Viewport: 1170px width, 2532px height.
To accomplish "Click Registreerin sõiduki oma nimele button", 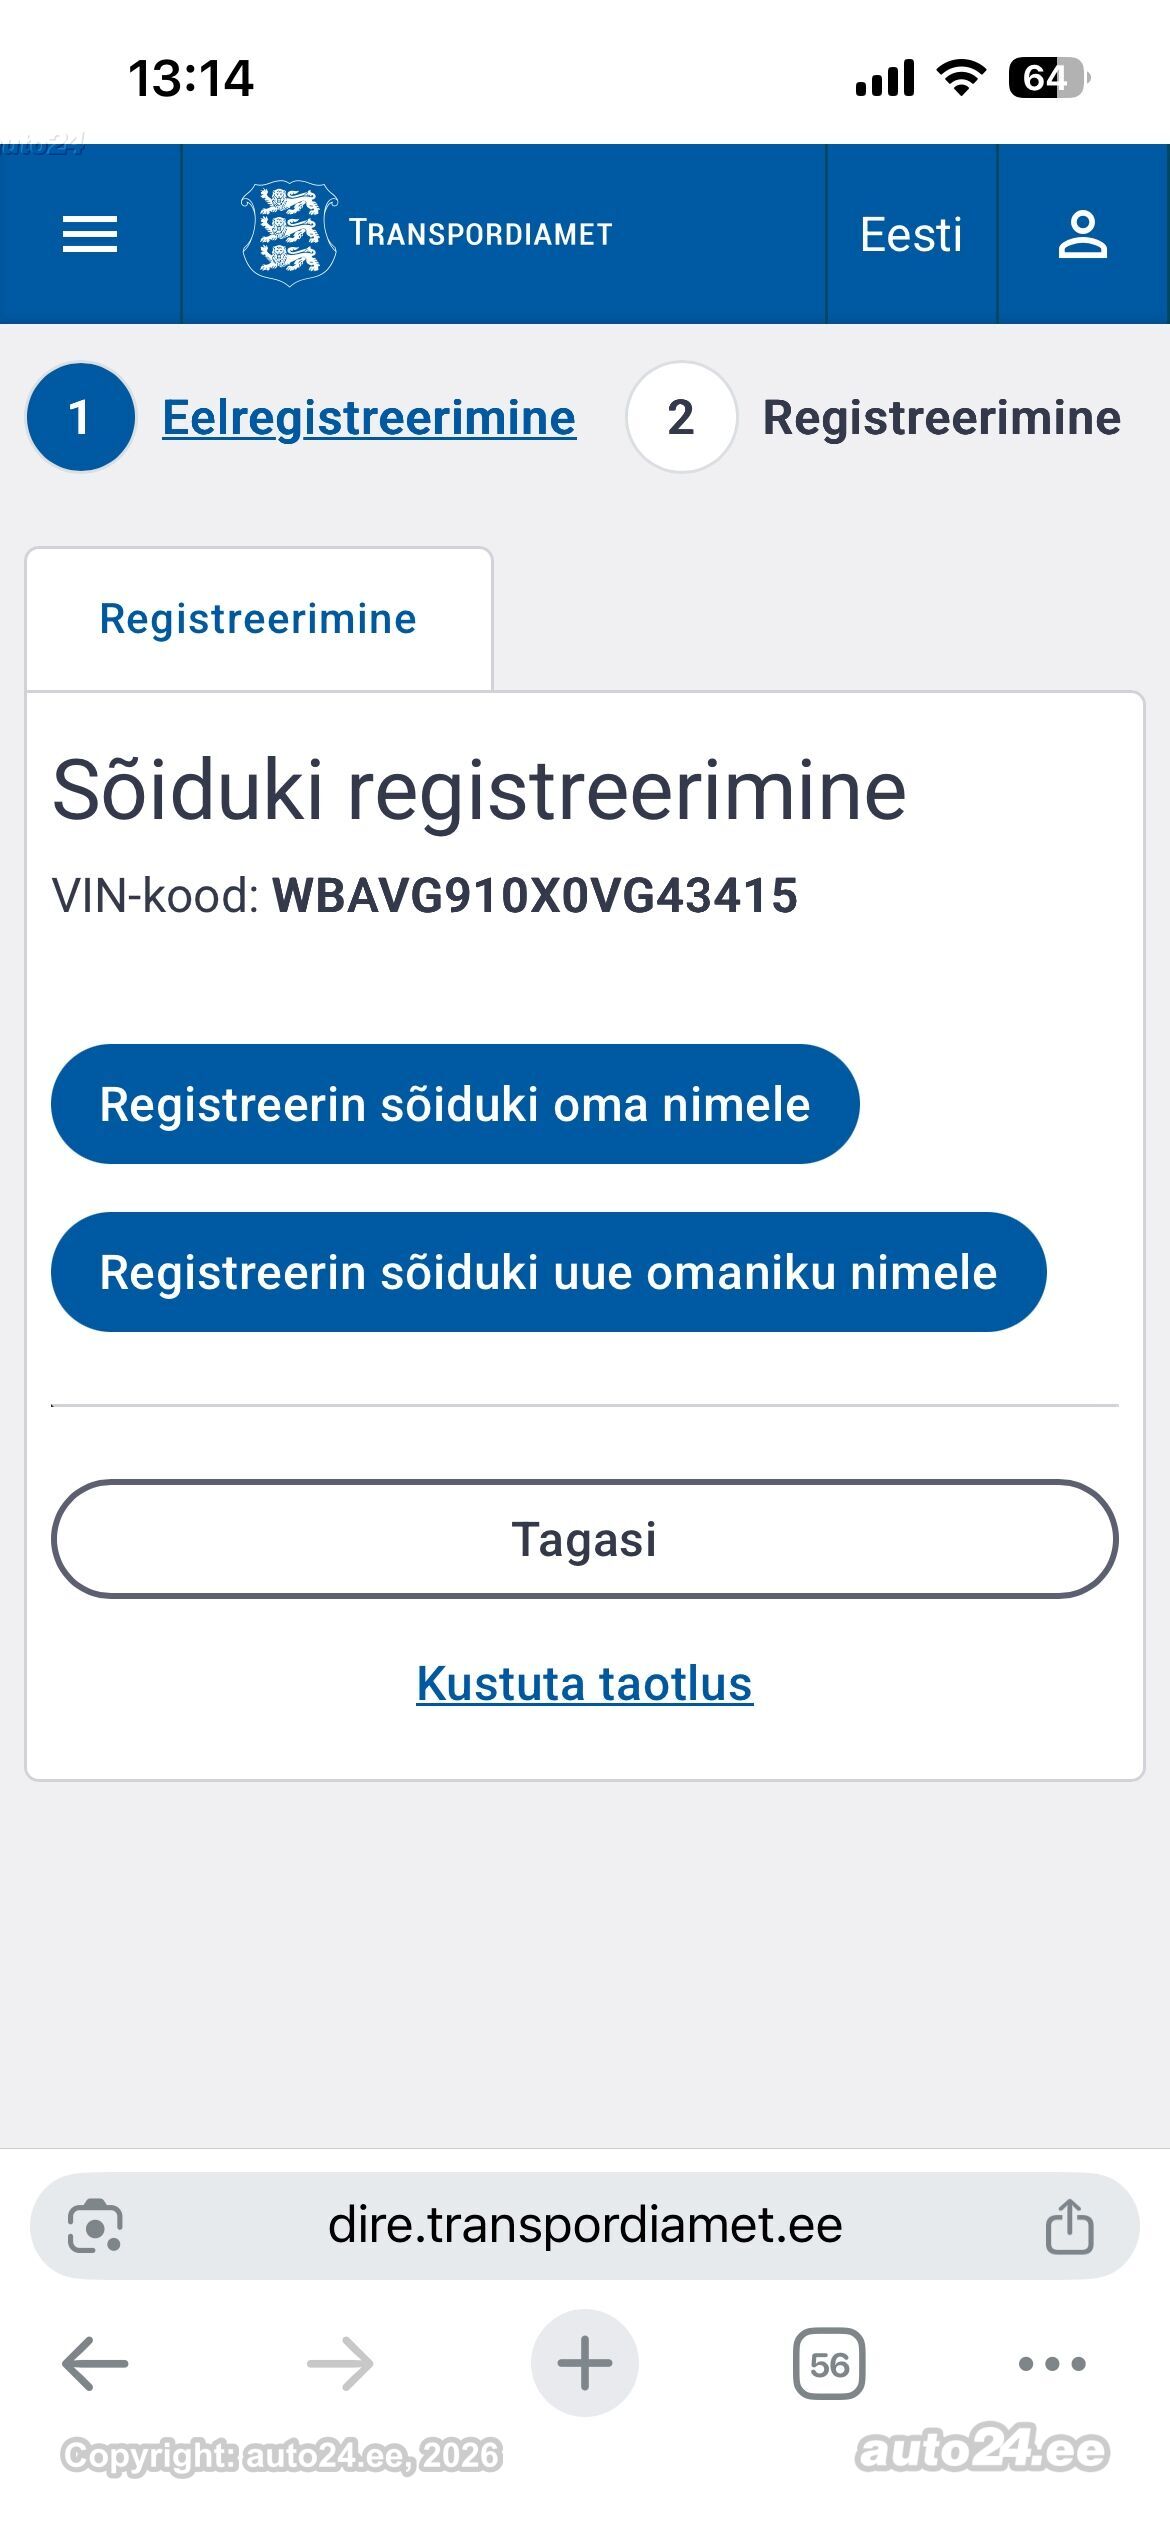I will tap(455, 1104).
